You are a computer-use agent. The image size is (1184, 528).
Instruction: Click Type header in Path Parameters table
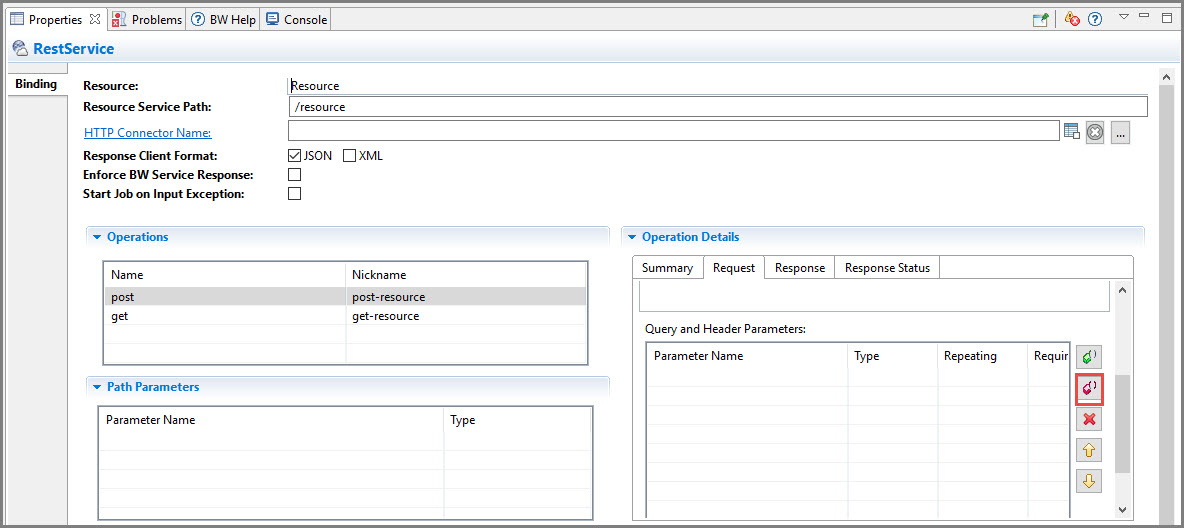click(x=517, y=420)
